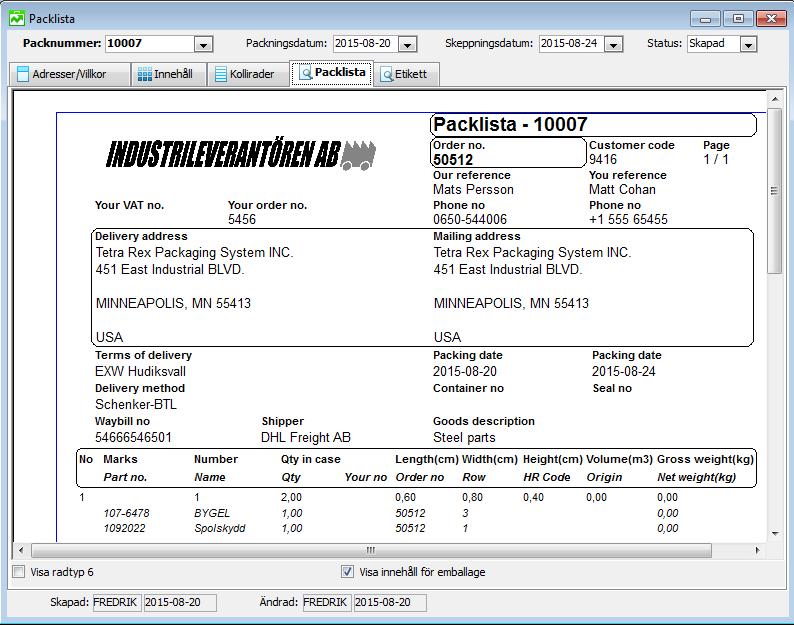Click Terms of delivery EXW Hudiksvall
The width and height of the screenshot is (794, 625).
[140, 371]
